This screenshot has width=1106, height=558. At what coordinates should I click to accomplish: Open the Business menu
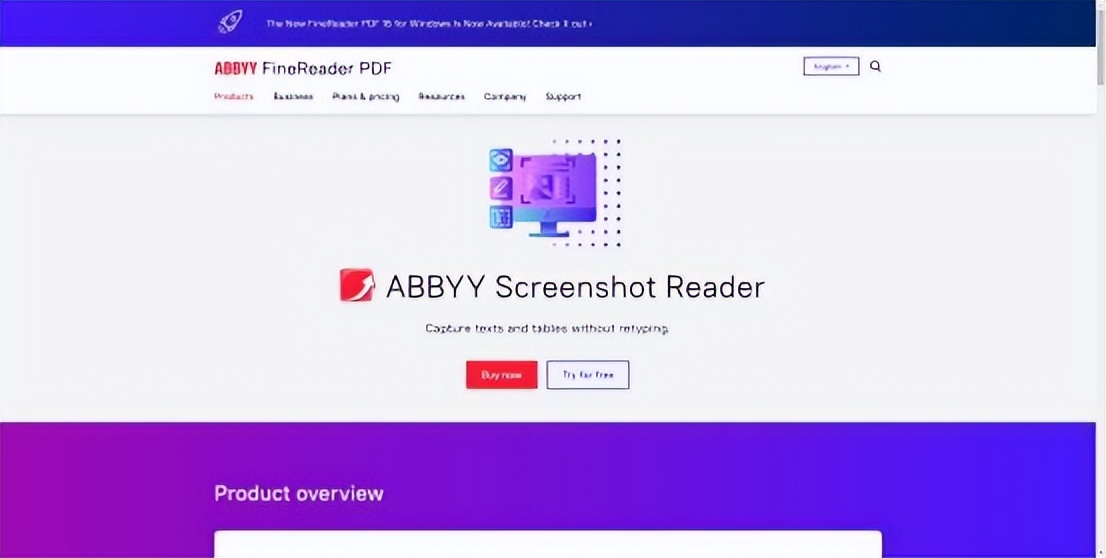[x=293, y=97]
